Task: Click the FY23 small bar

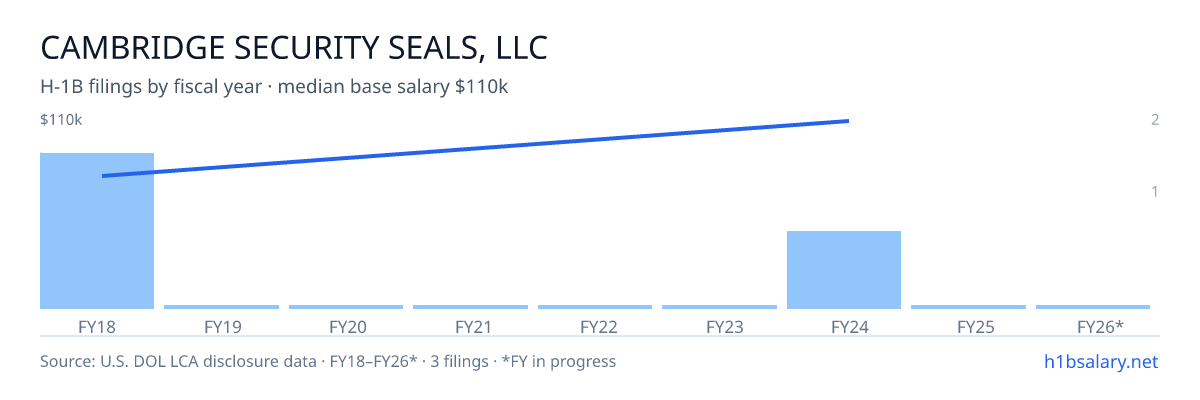Action: [x=719, y=307]
